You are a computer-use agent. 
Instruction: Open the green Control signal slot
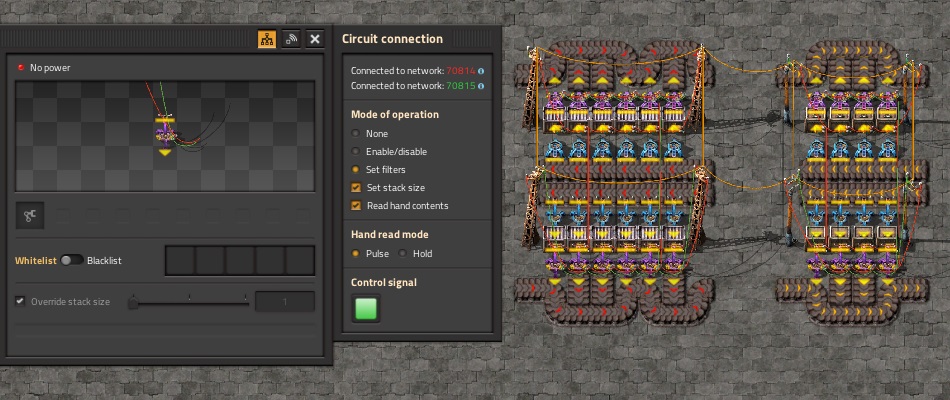coord(366,308)
